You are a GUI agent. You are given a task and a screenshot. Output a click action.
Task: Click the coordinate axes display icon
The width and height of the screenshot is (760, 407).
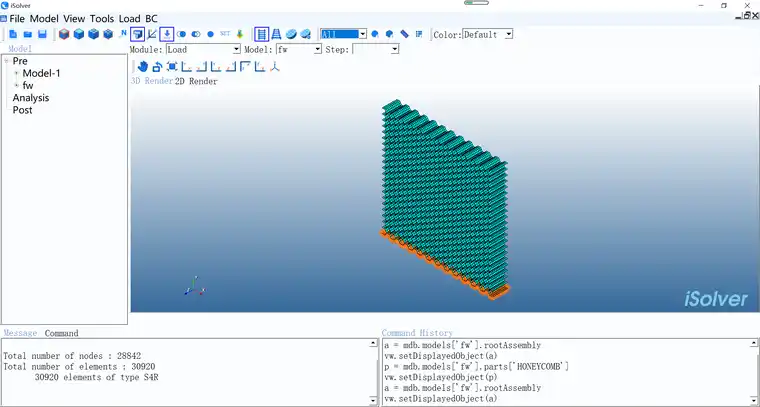152,34
